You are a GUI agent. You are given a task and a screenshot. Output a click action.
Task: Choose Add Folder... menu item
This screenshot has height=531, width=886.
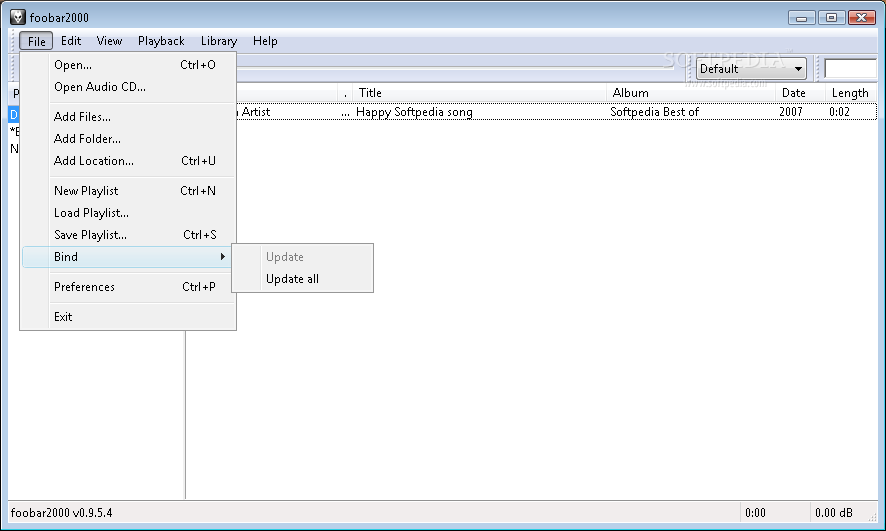click(128, 139)
